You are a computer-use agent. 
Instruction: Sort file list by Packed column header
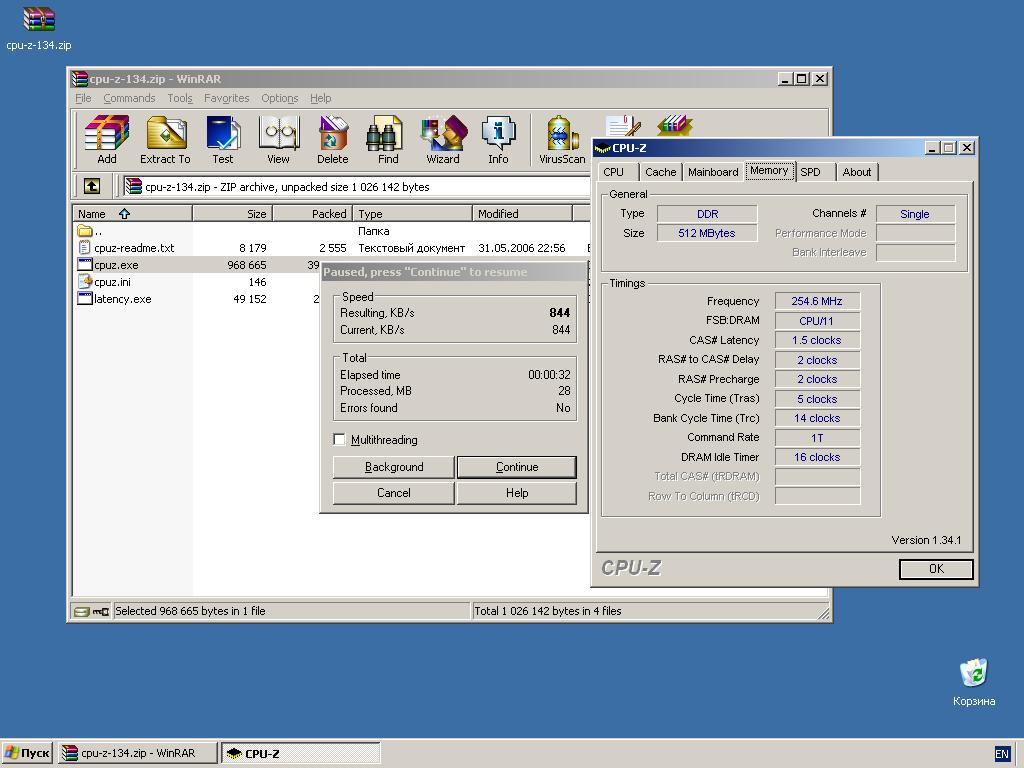(x=313, y=214)
